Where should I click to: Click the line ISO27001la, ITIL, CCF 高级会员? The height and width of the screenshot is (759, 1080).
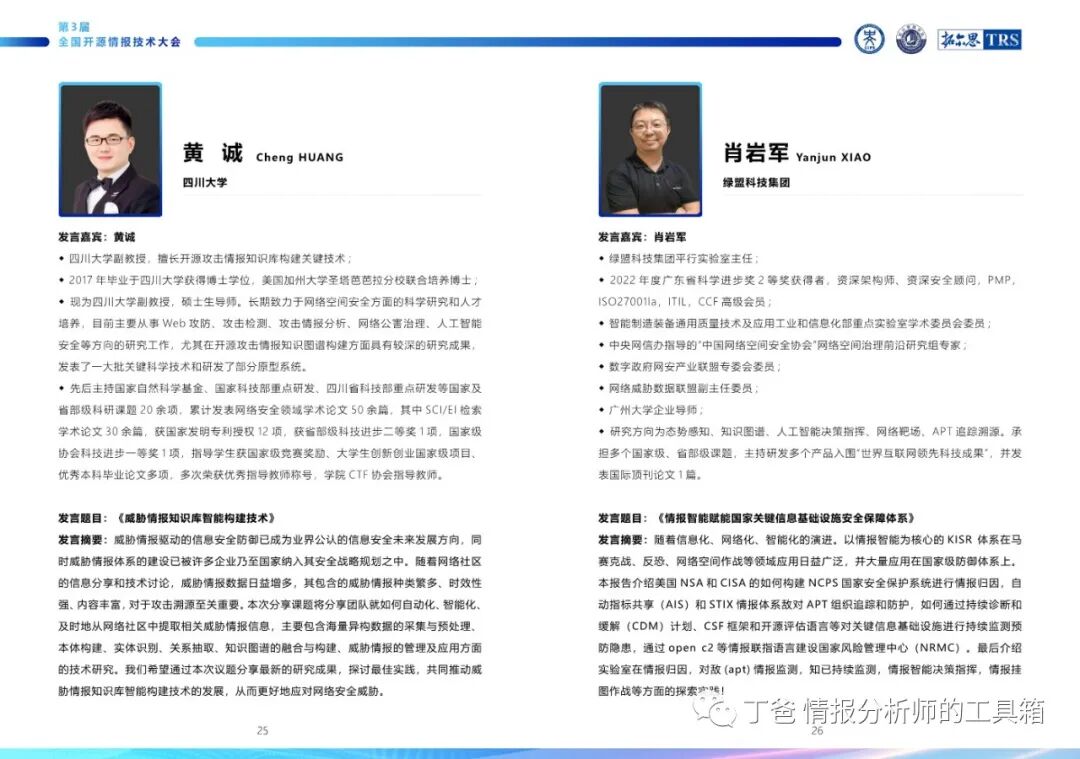click(x=685, y=302)
